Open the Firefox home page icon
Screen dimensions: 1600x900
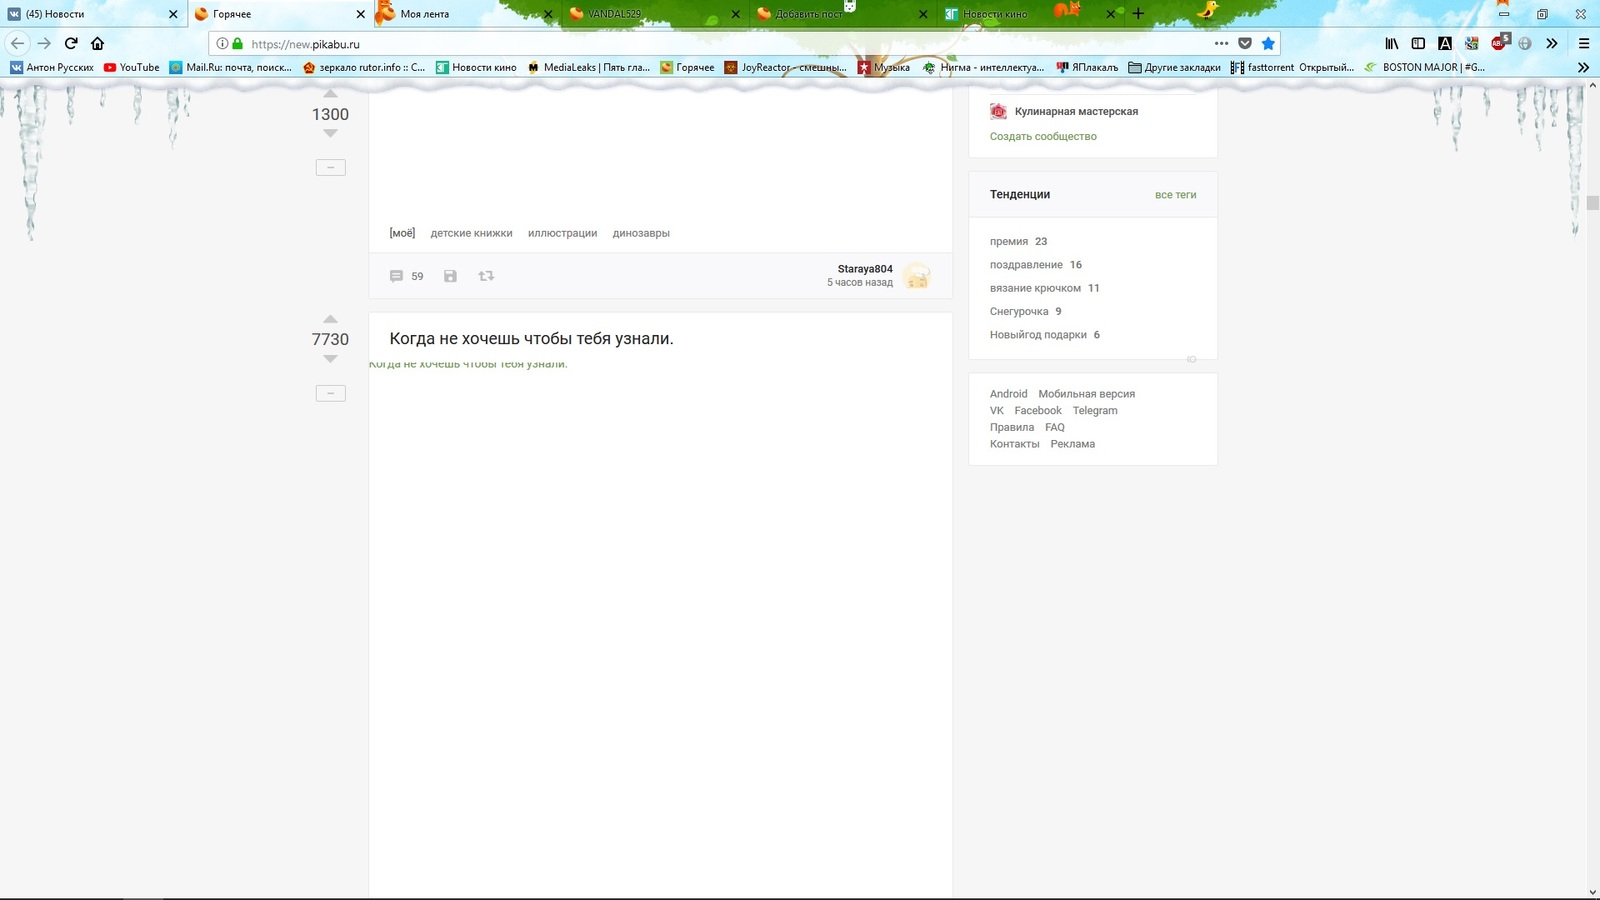coord(97,43)
